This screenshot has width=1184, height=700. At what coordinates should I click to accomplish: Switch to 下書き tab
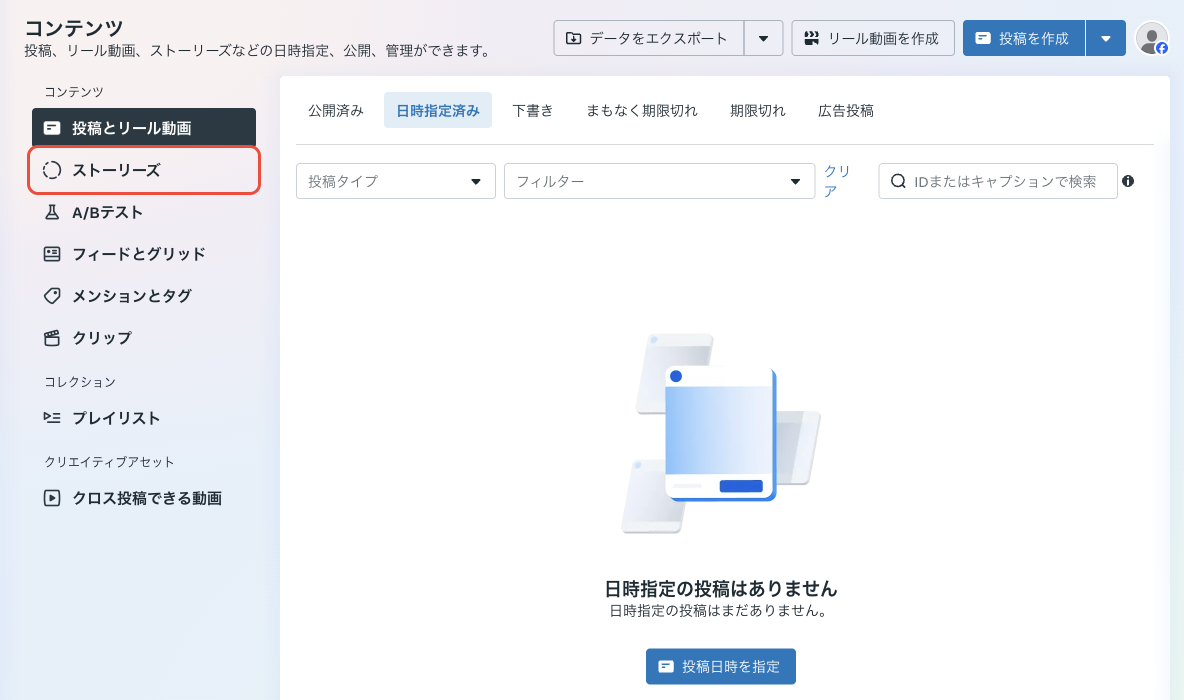(x=532, y=110)
